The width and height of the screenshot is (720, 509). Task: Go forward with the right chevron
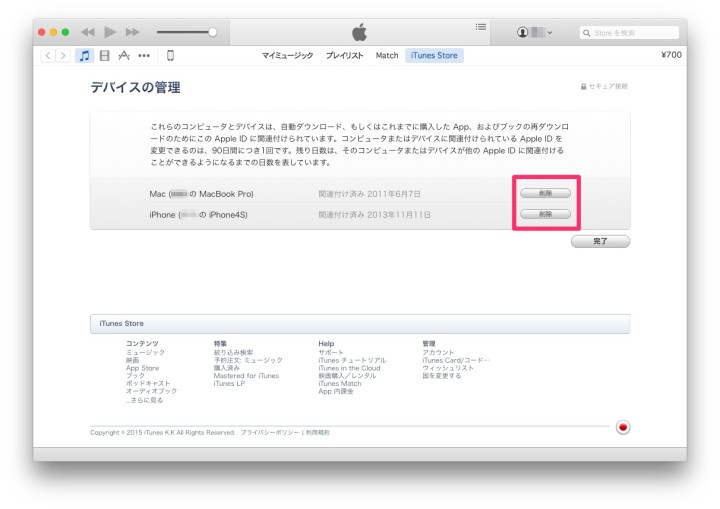63,56
